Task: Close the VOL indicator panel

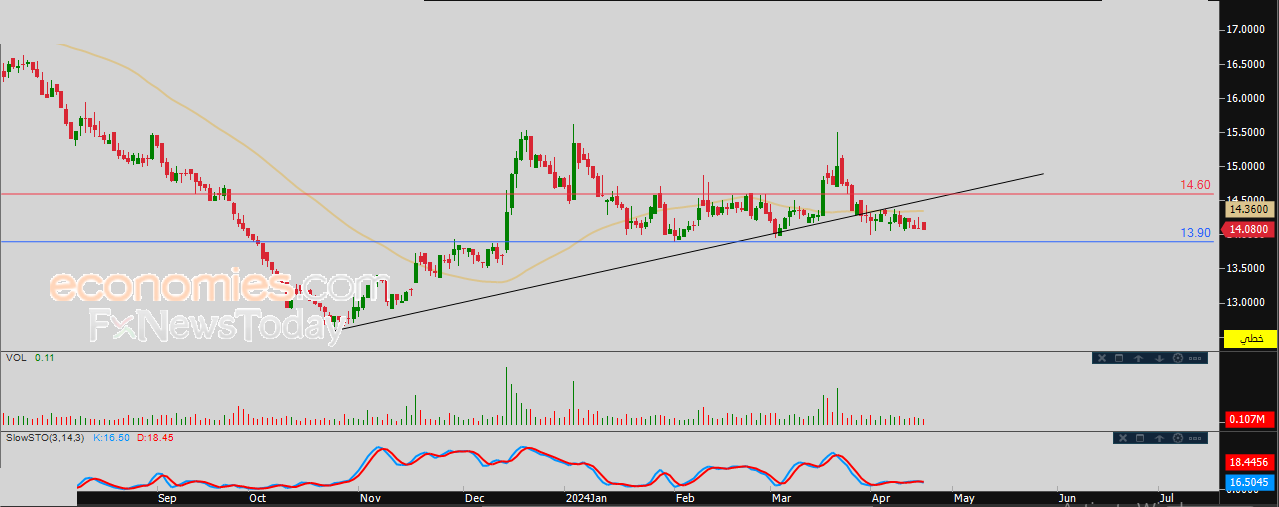Action: click(1102, 358)
